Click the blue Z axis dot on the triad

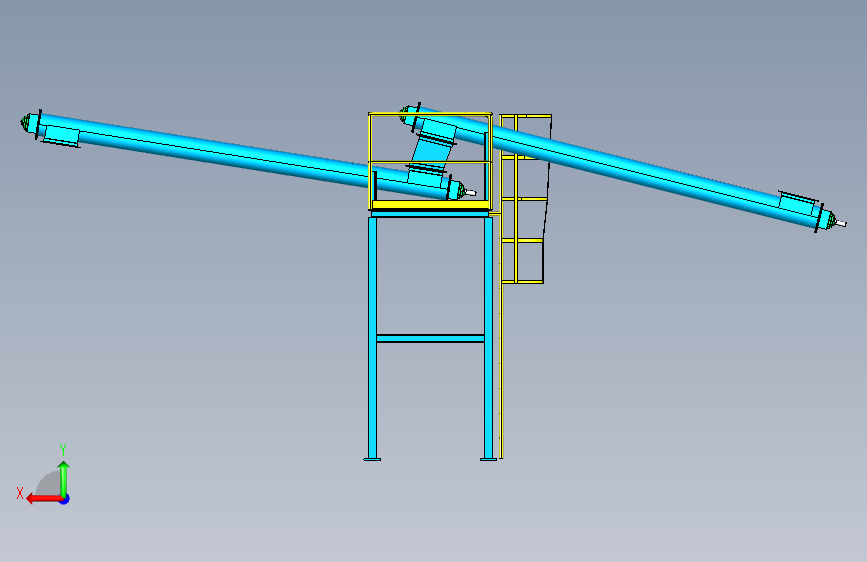pyautogui.click(x=65, y=499)
